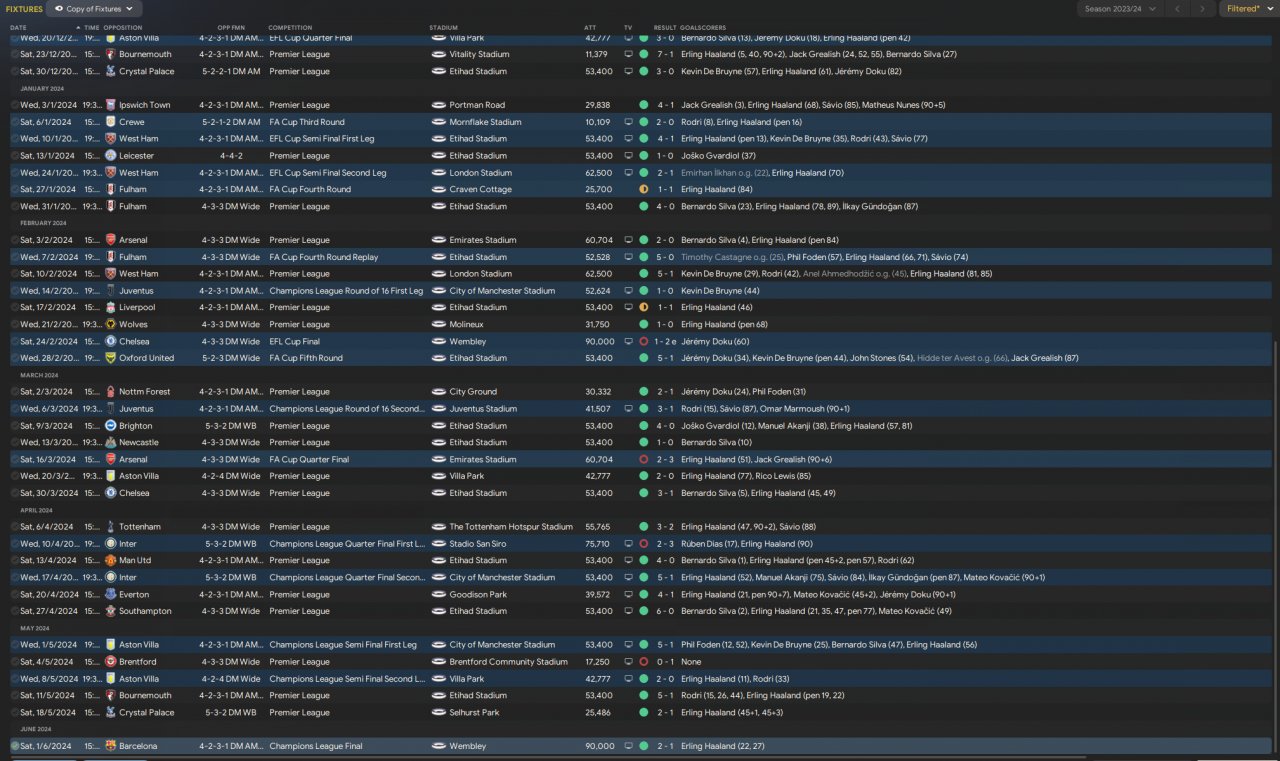
Task: Click the 4-4-2 formation in the Leicester row
Action: [230, 156]
